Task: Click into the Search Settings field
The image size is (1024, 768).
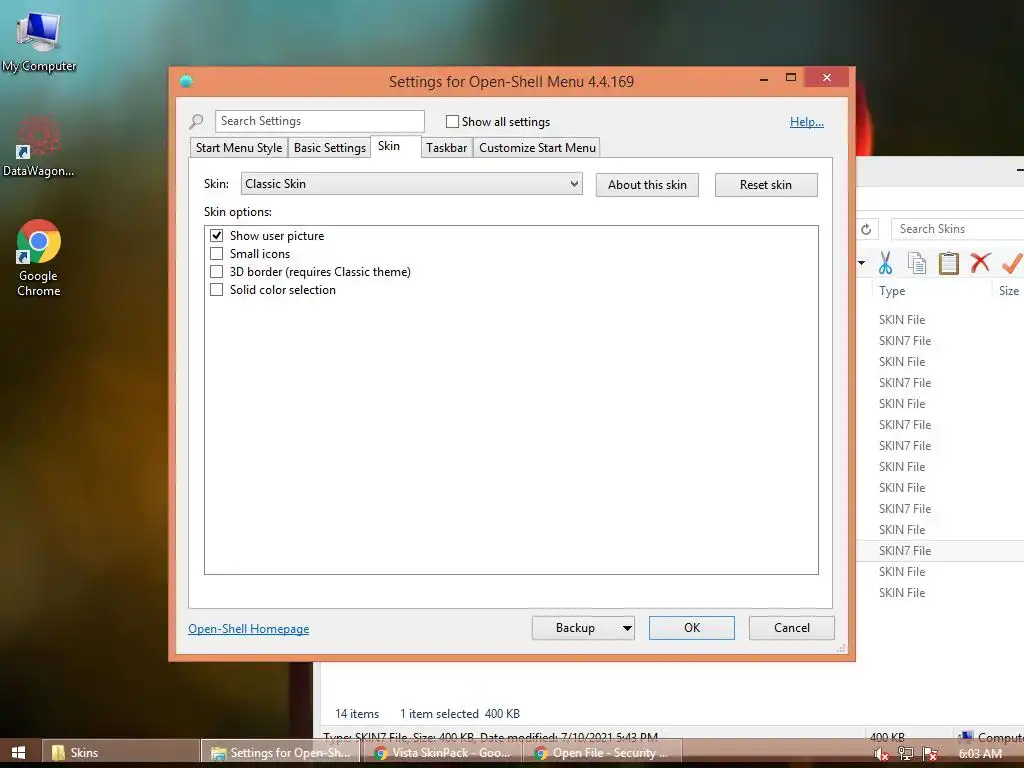Action: [320, 121]
